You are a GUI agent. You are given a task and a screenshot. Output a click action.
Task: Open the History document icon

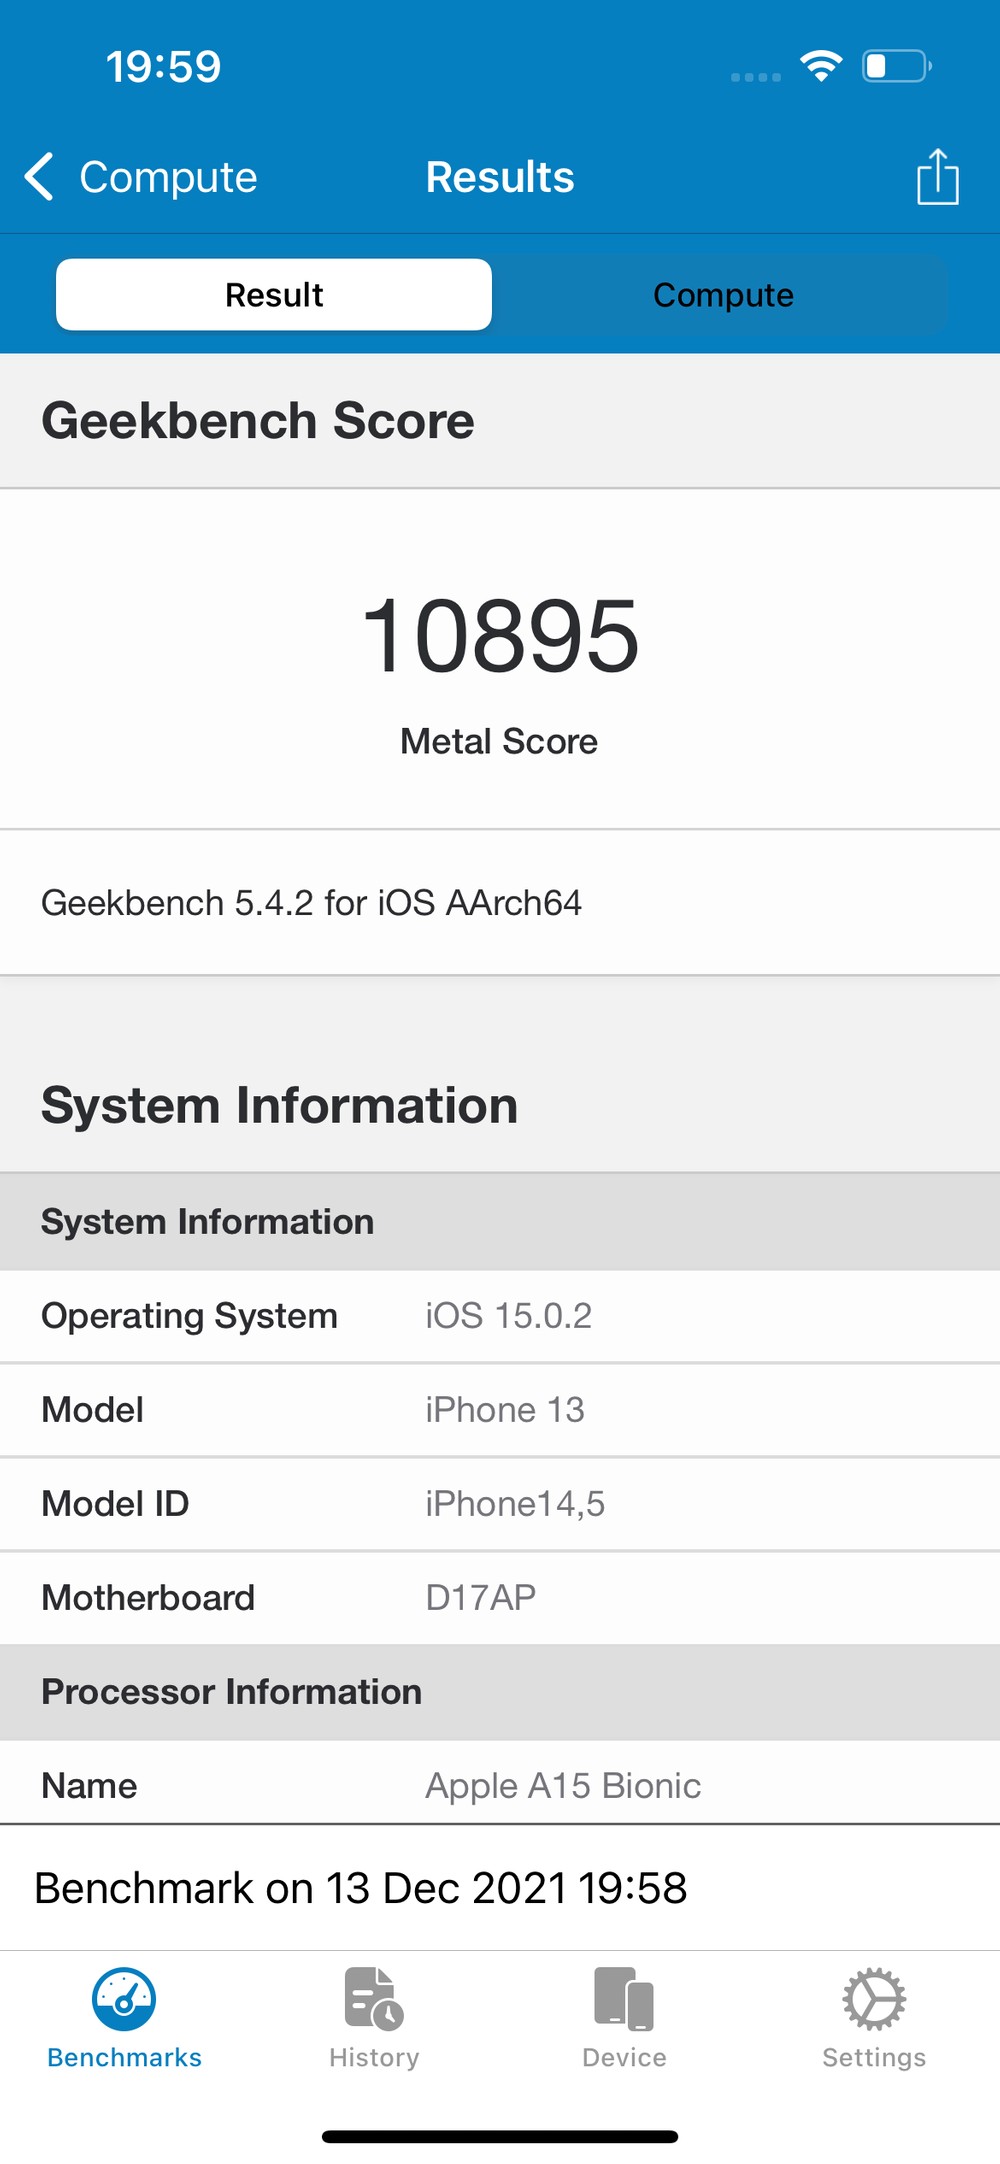(374, 1999)
